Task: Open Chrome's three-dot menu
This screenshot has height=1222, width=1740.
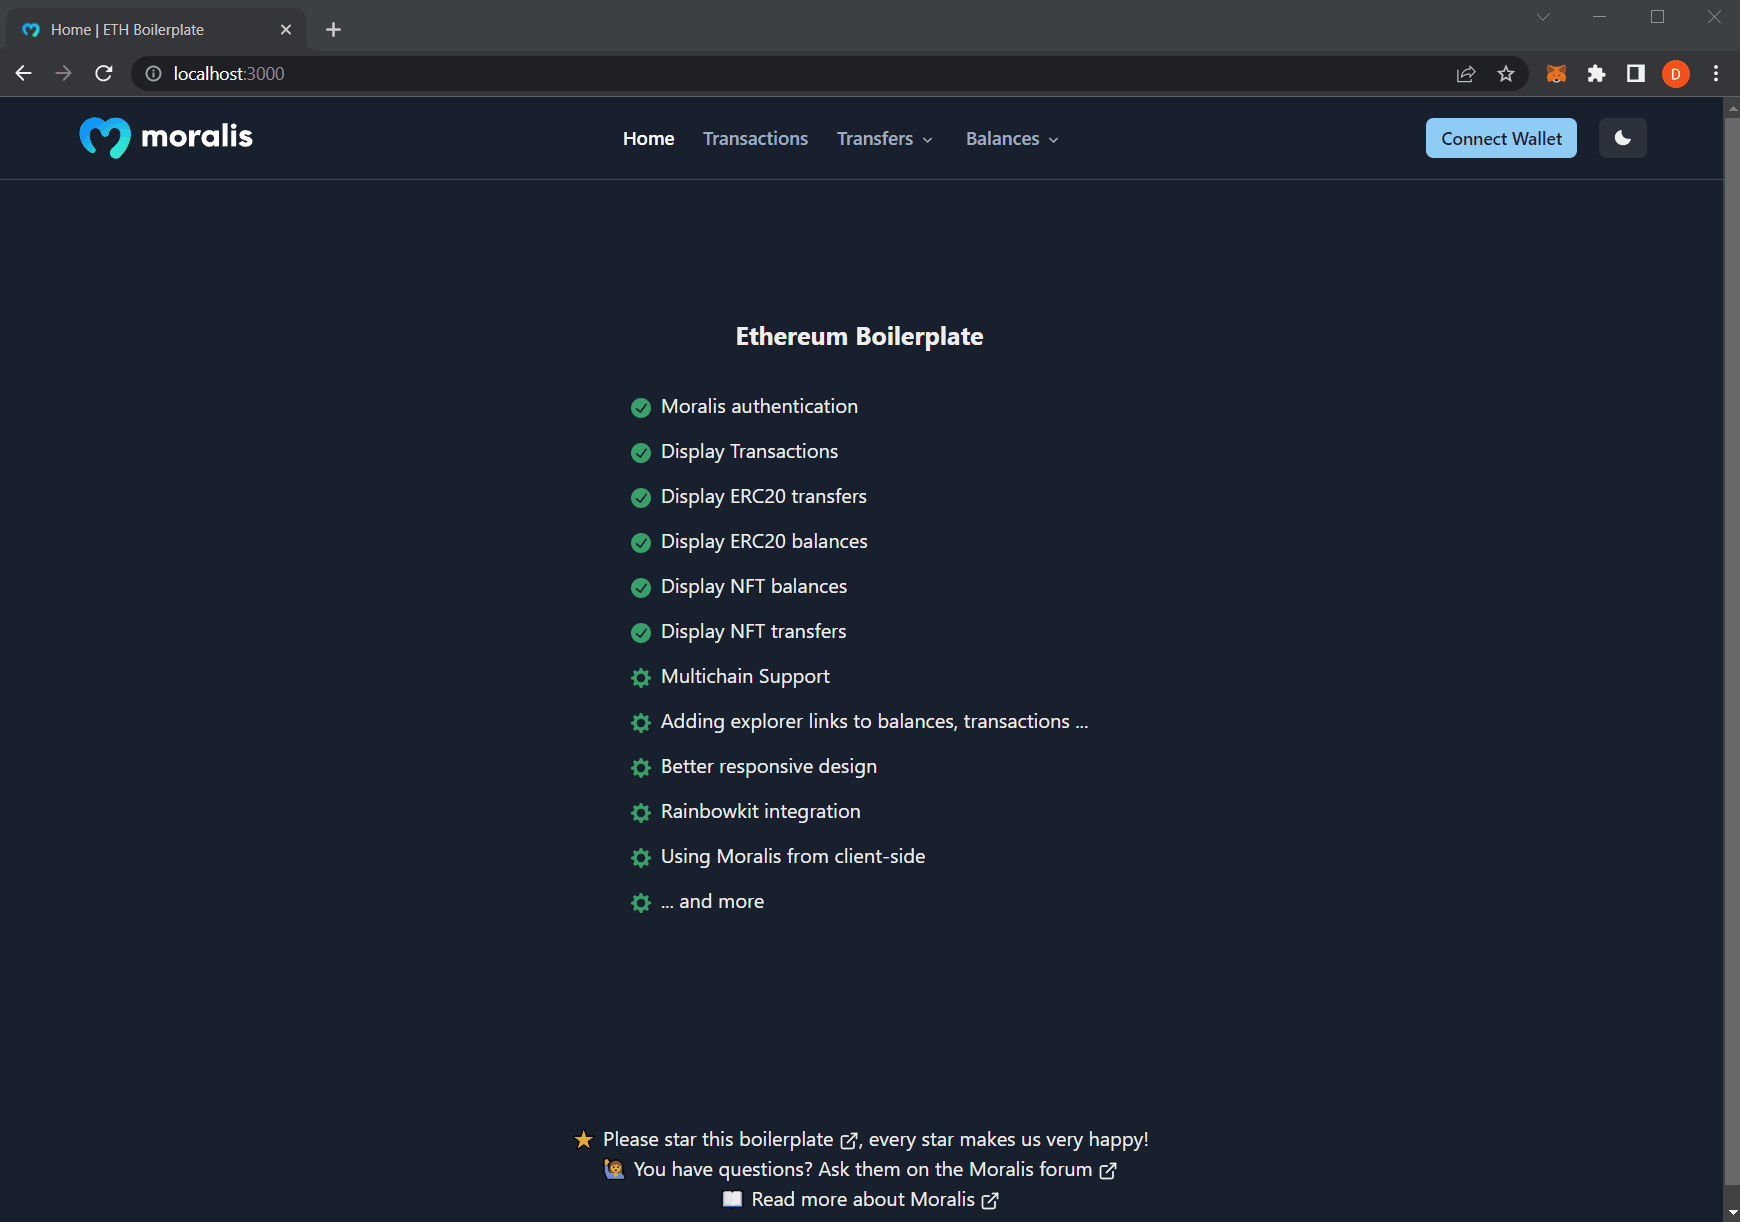Action: (x=1717, y=73)
